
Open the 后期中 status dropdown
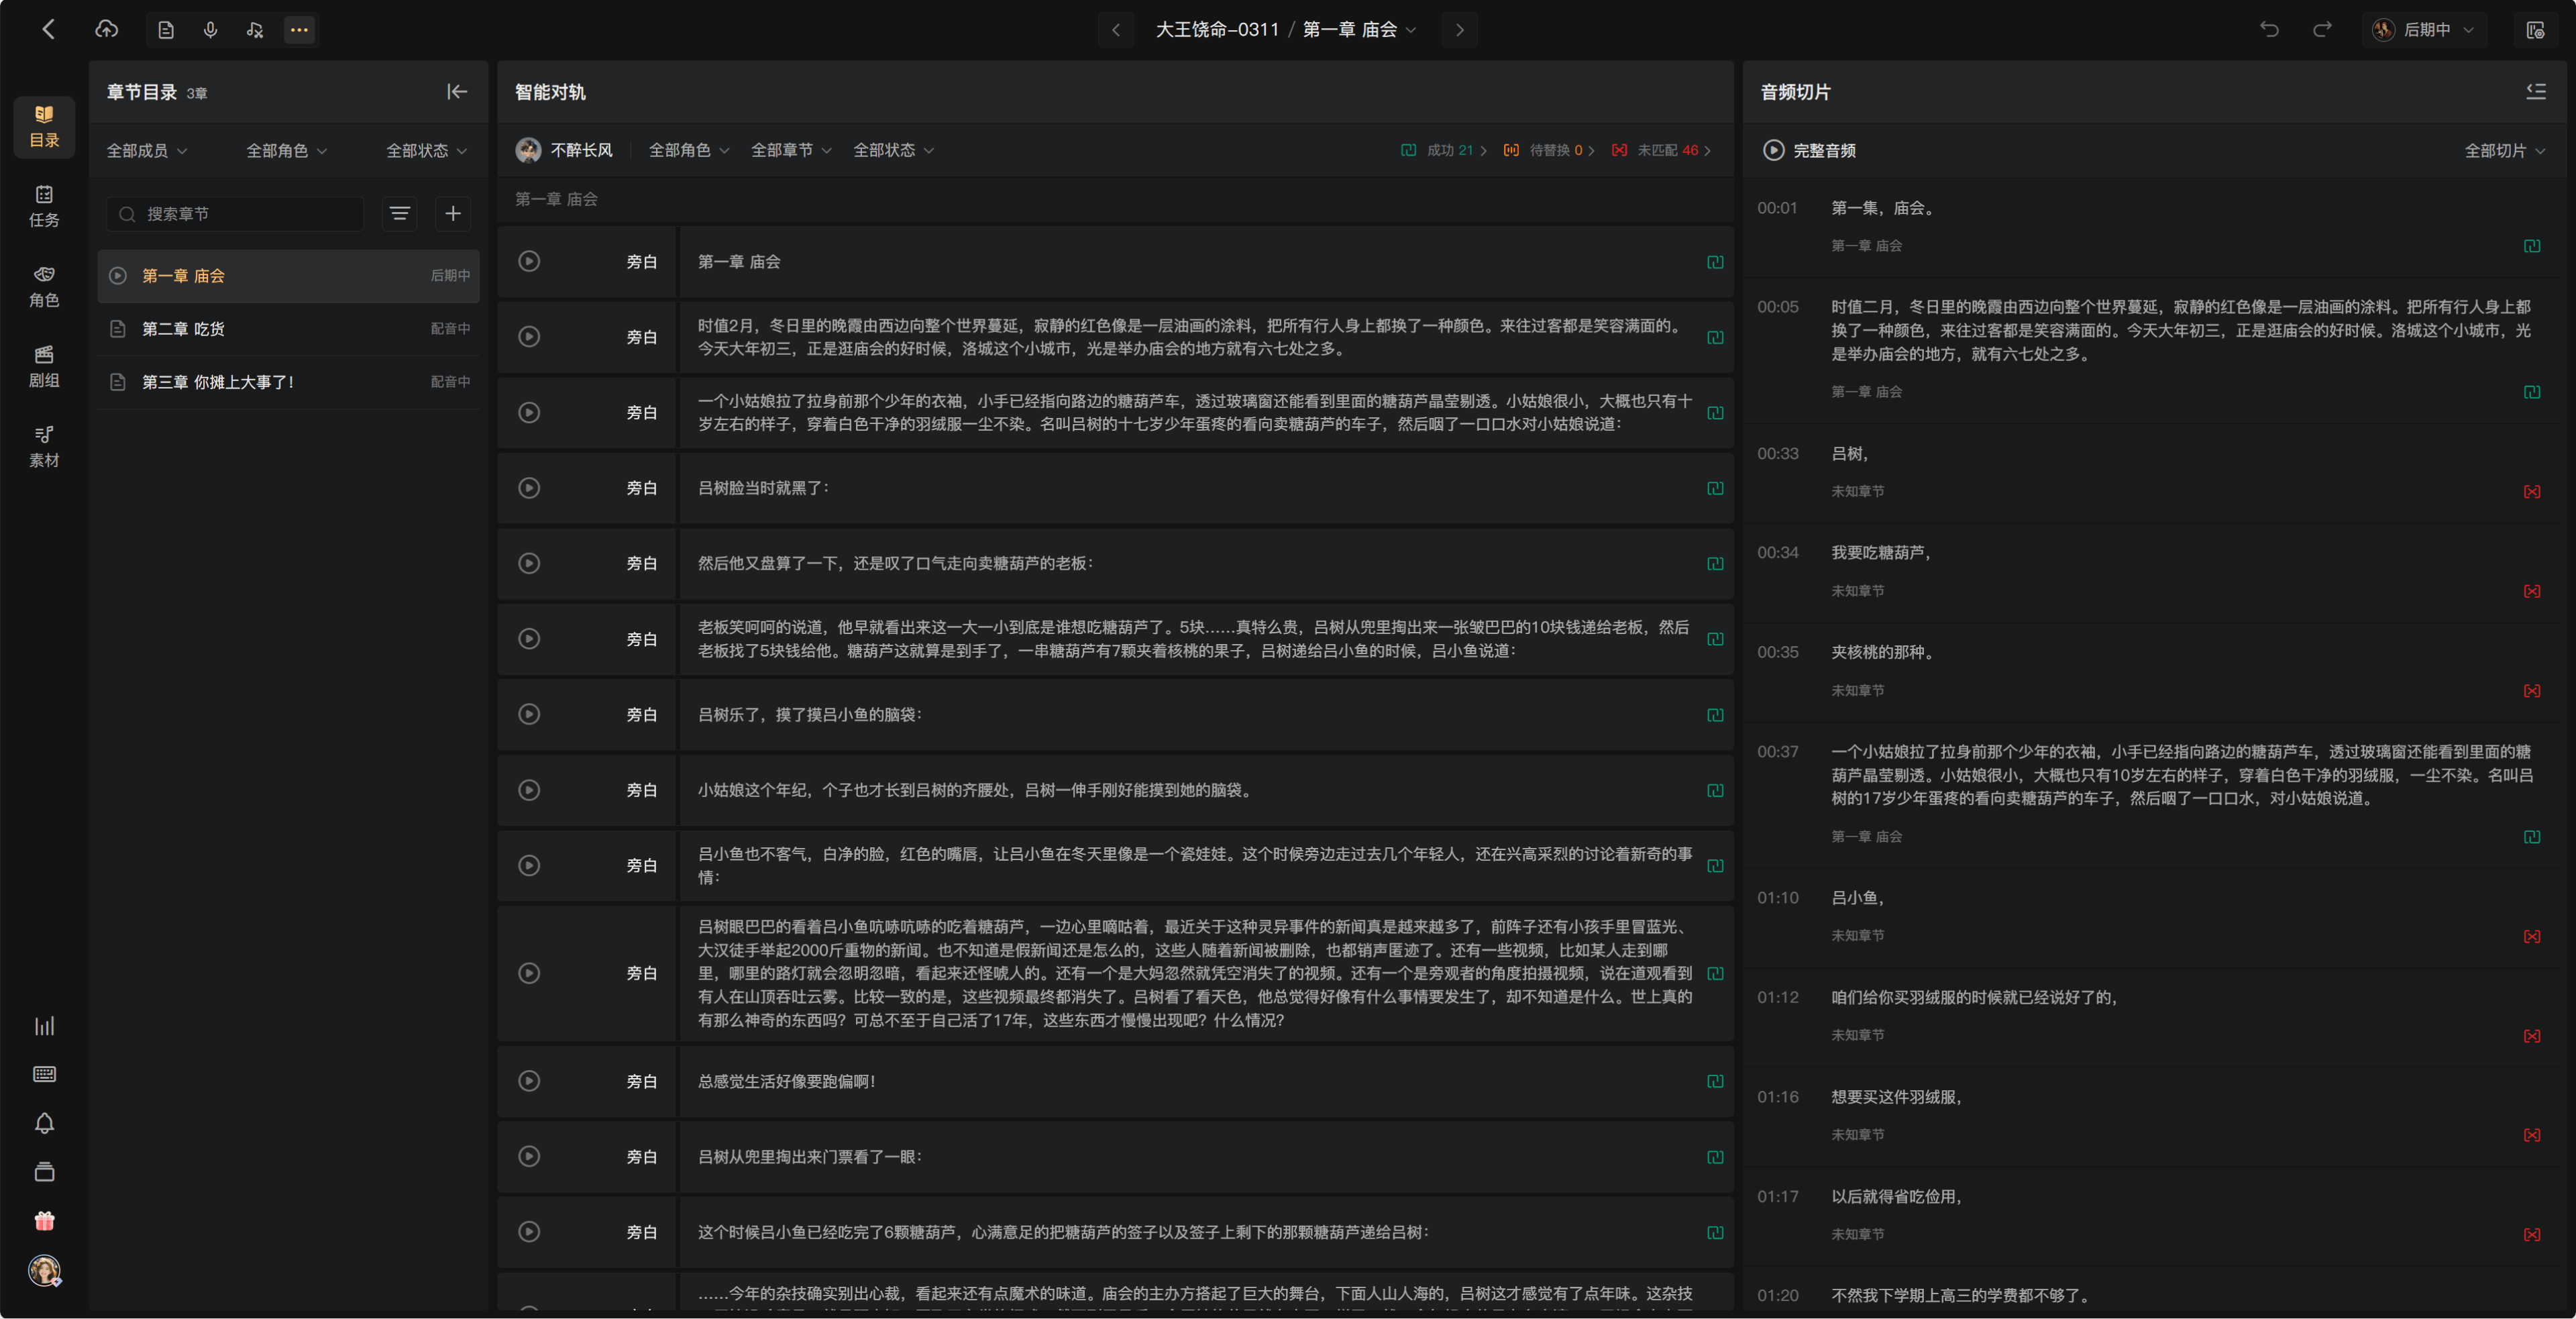coord(2424,30)
